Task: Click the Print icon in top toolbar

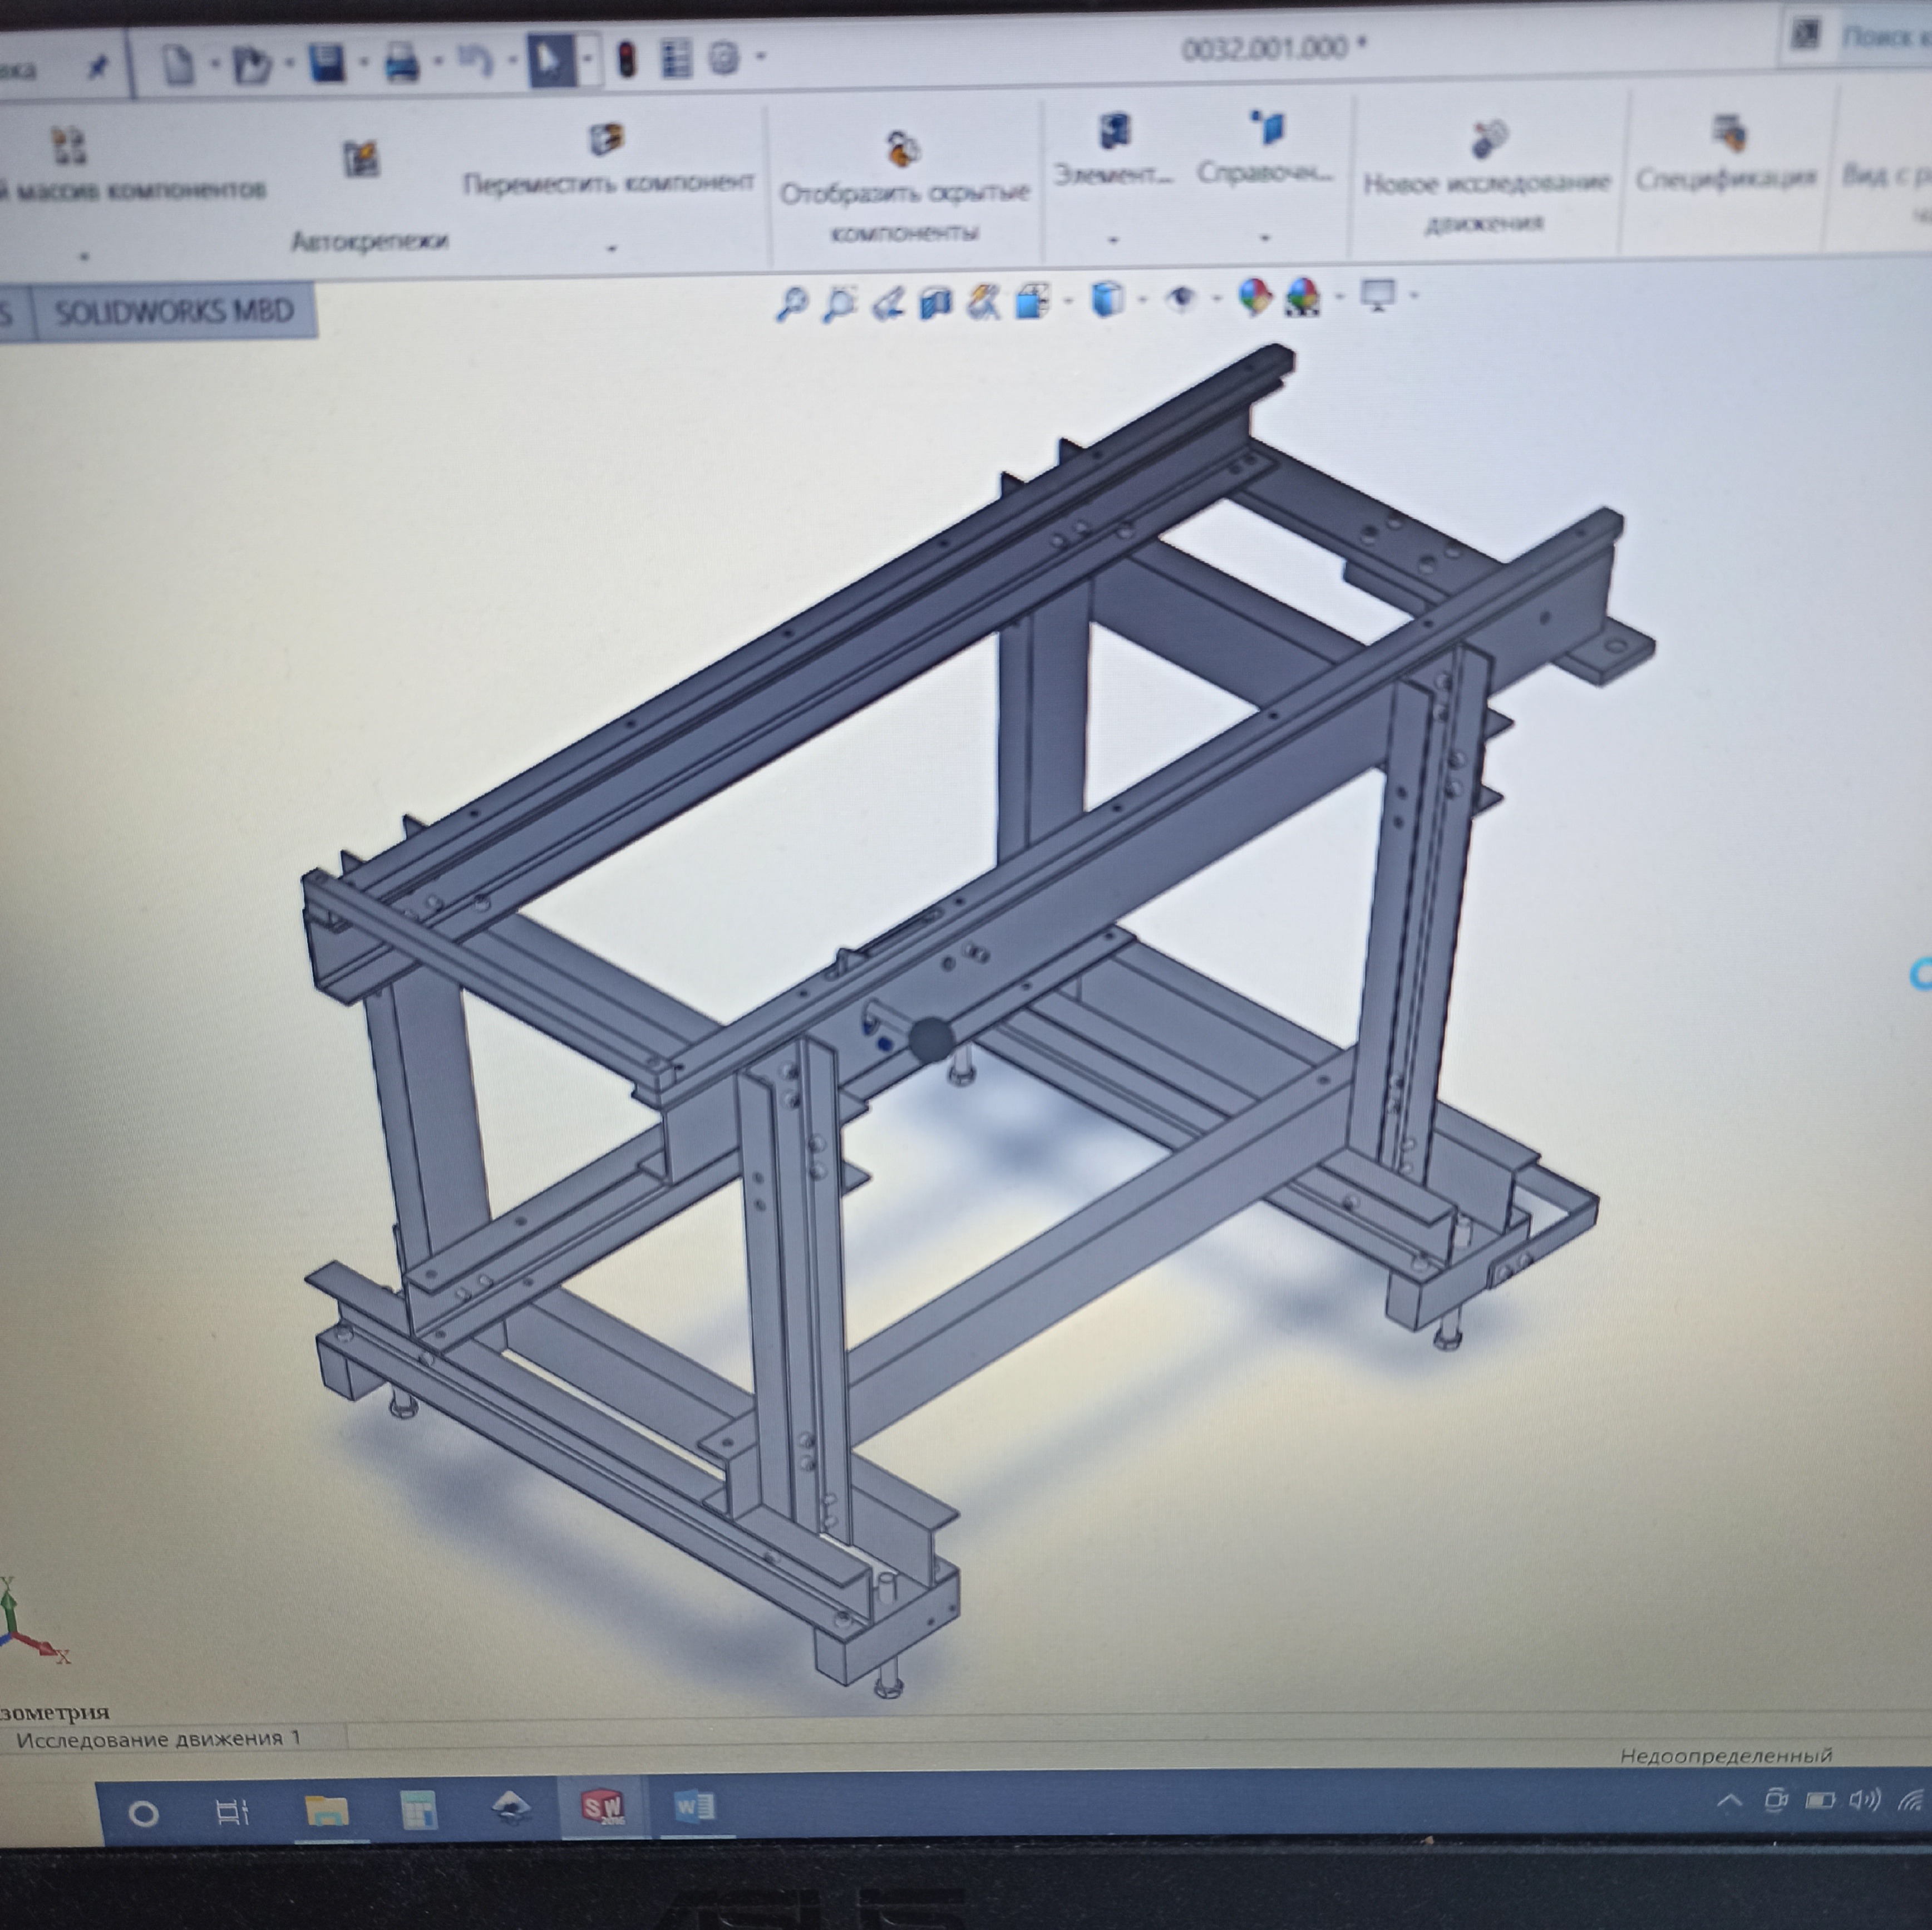Action: pyautogui.click(x=402, y=63)
